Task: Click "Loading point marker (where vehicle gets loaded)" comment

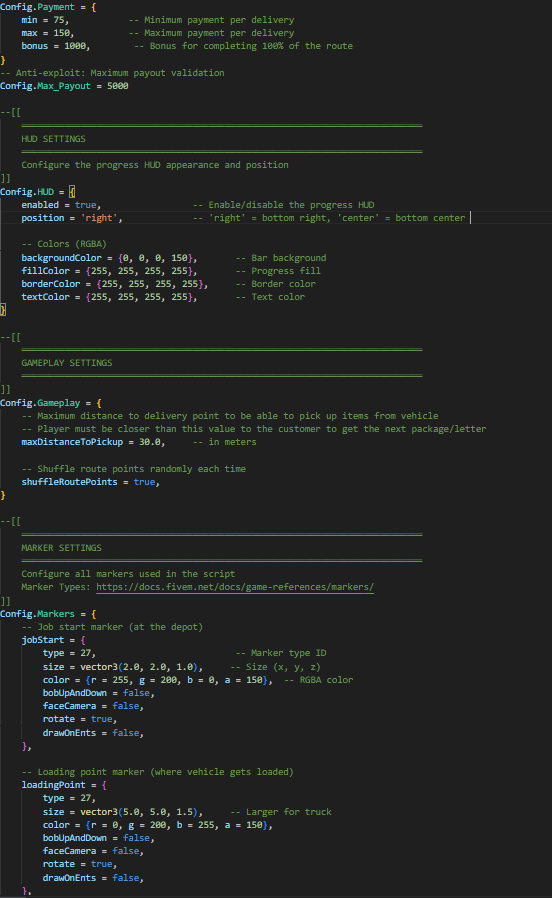Action: [157, 772]
